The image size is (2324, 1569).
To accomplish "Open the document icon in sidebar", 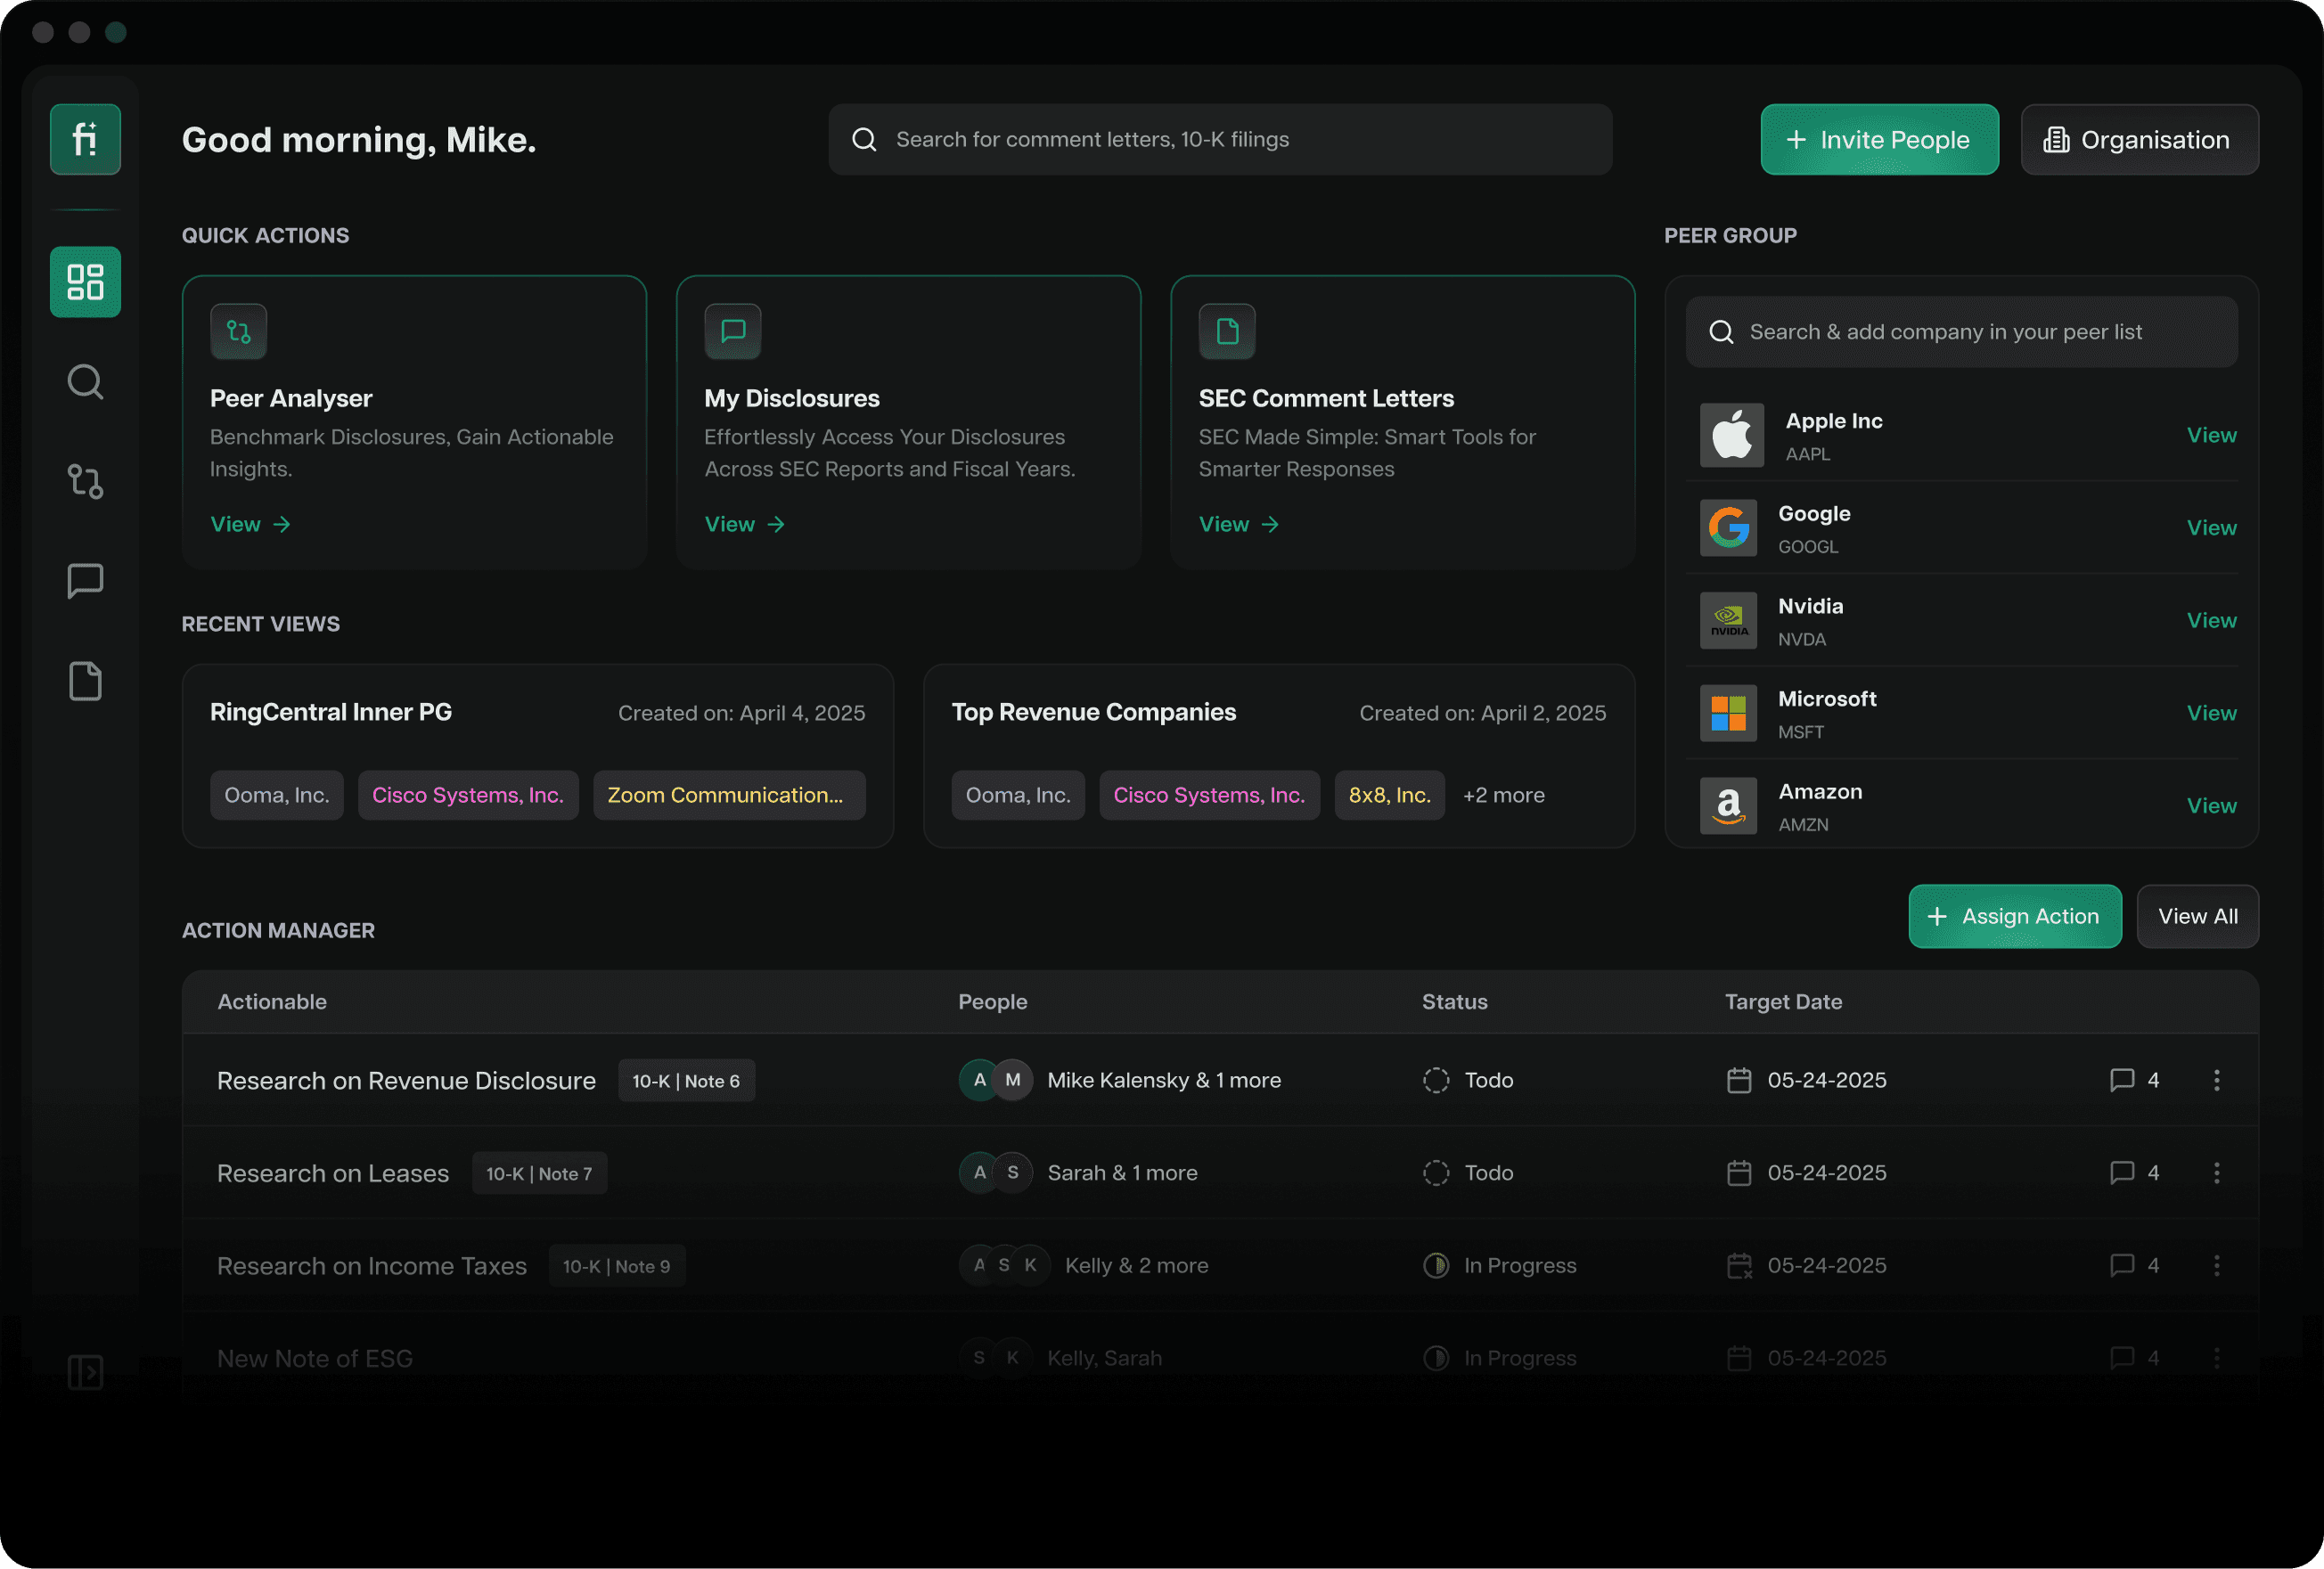I will tap(85, 681).
